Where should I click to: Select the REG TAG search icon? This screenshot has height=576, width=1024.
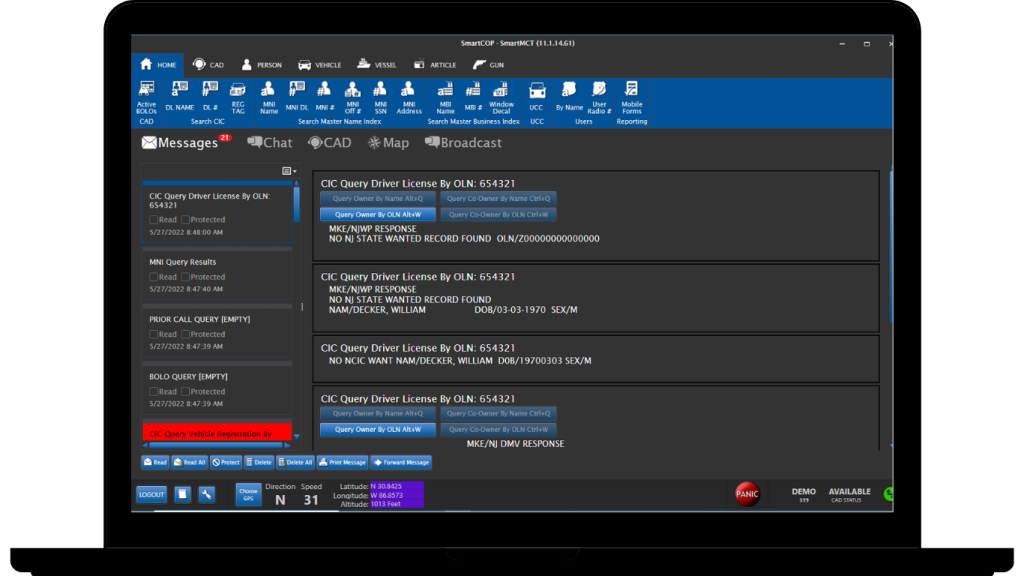coord(238,96)
